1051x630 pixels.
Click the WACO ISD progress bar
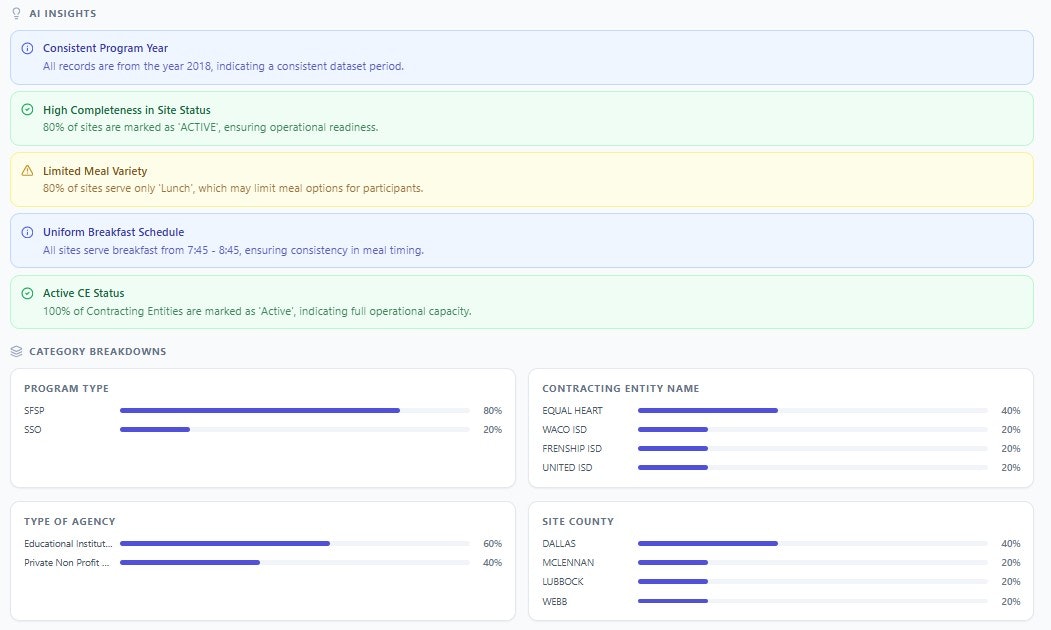click(x=813, y=430)
